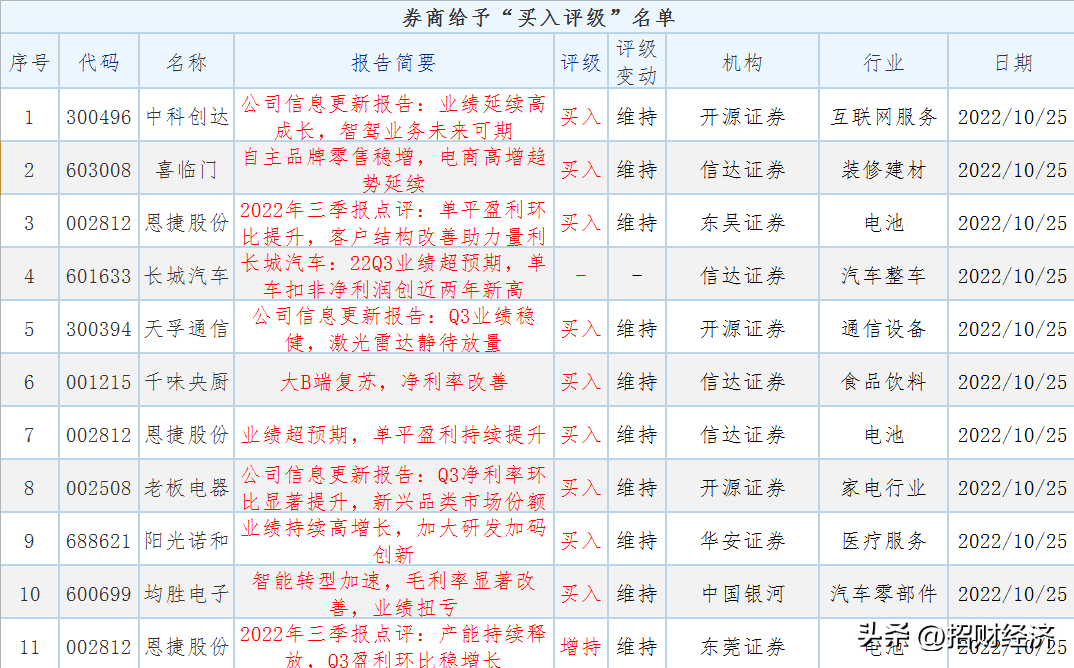Select stock name 长城汽车
1074x668 pixels.
coord(186,275)
